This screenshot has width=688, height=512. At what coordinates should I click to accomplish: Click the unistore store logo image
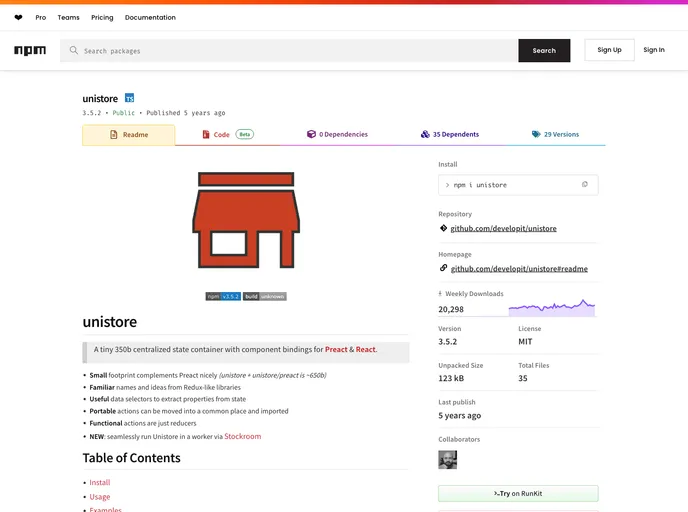[x=246, y=220]
